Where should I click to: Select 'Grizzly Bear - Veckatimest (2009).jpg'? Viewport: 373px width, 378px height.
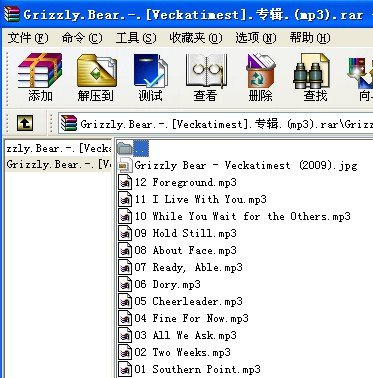tap(246, 165)
